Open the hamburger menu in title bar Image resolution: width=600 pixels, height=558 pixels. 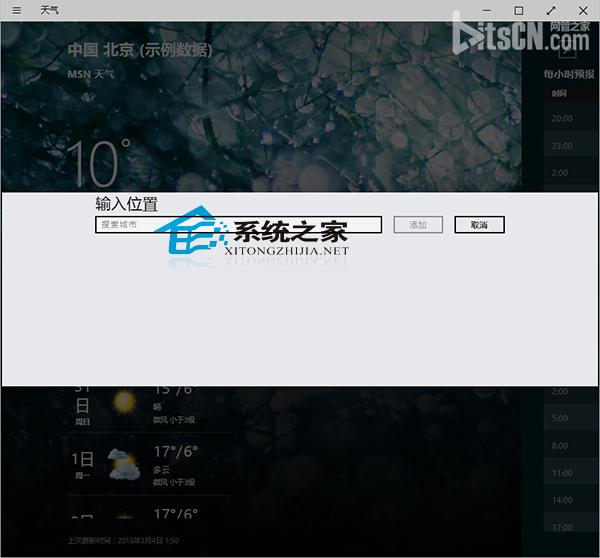[x=16, y=10]
